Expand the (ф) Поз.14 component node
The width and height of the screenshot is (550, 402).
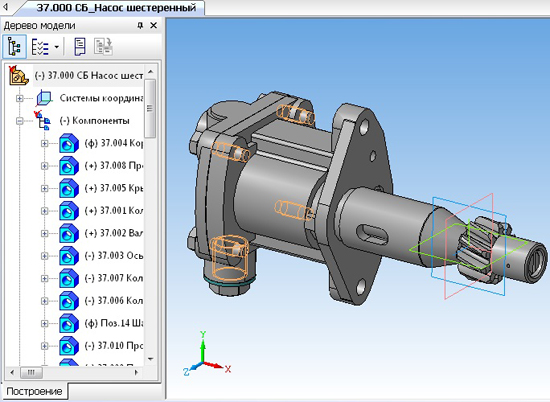click(45, 323)
